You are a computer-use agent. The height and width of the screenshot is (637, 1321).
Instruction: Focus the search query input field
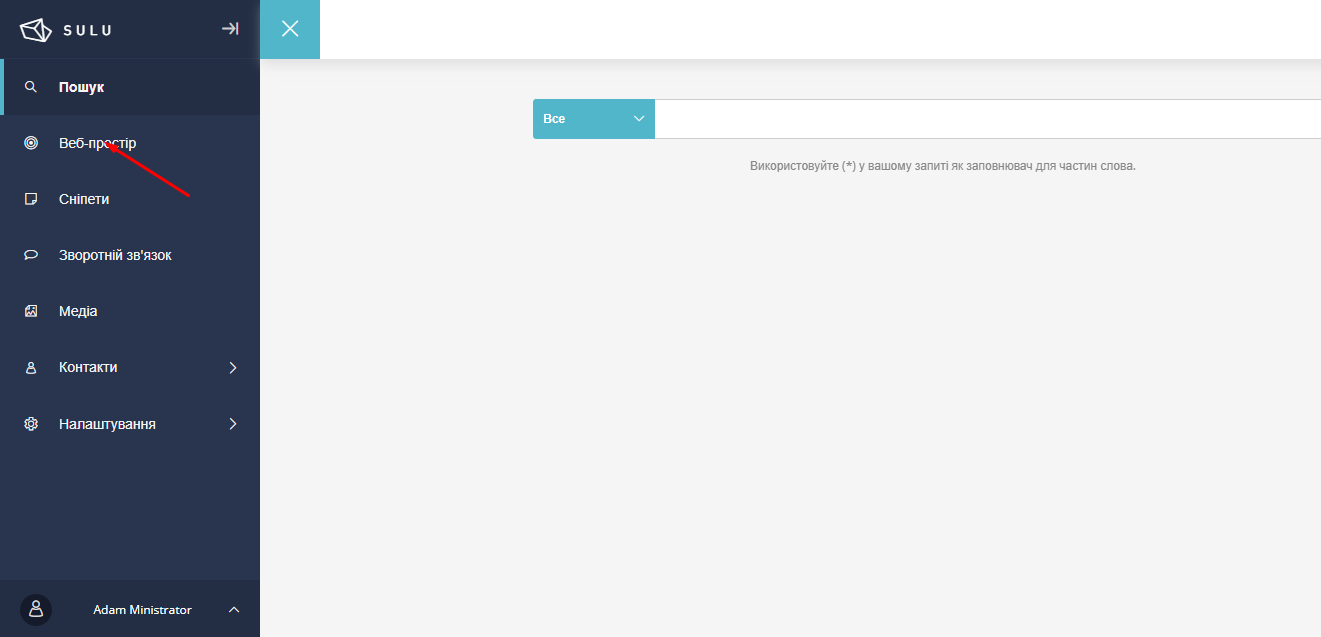pos(985,119)
